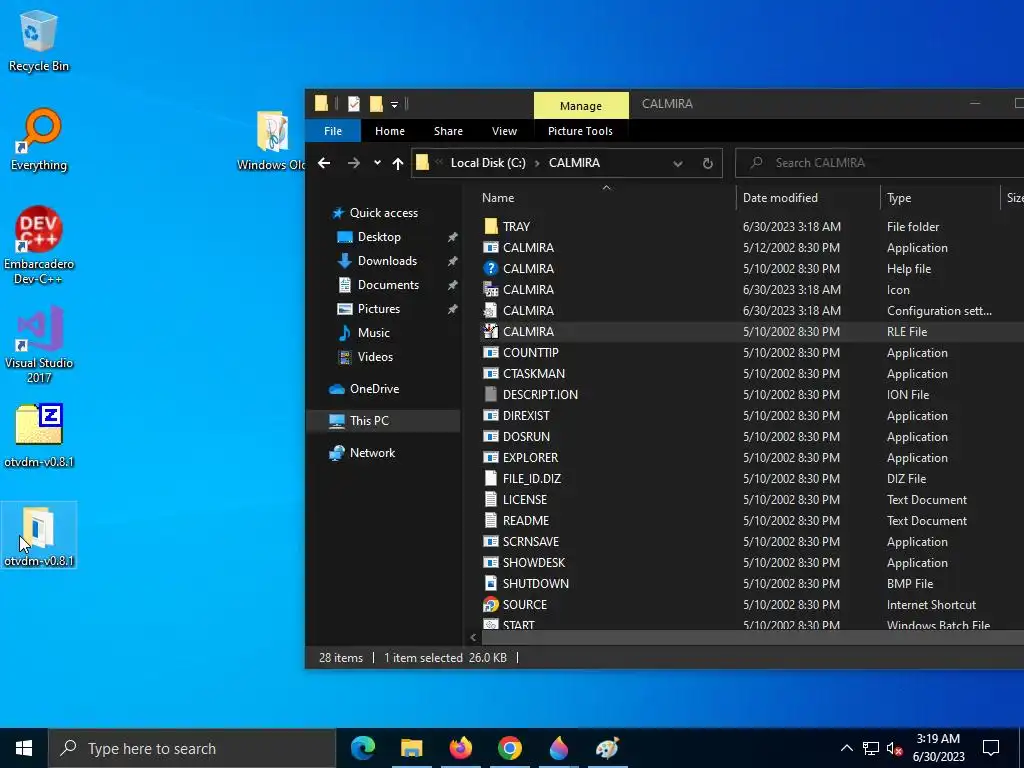Launch Microsoft Edge from taskbar

coord(362,748)
